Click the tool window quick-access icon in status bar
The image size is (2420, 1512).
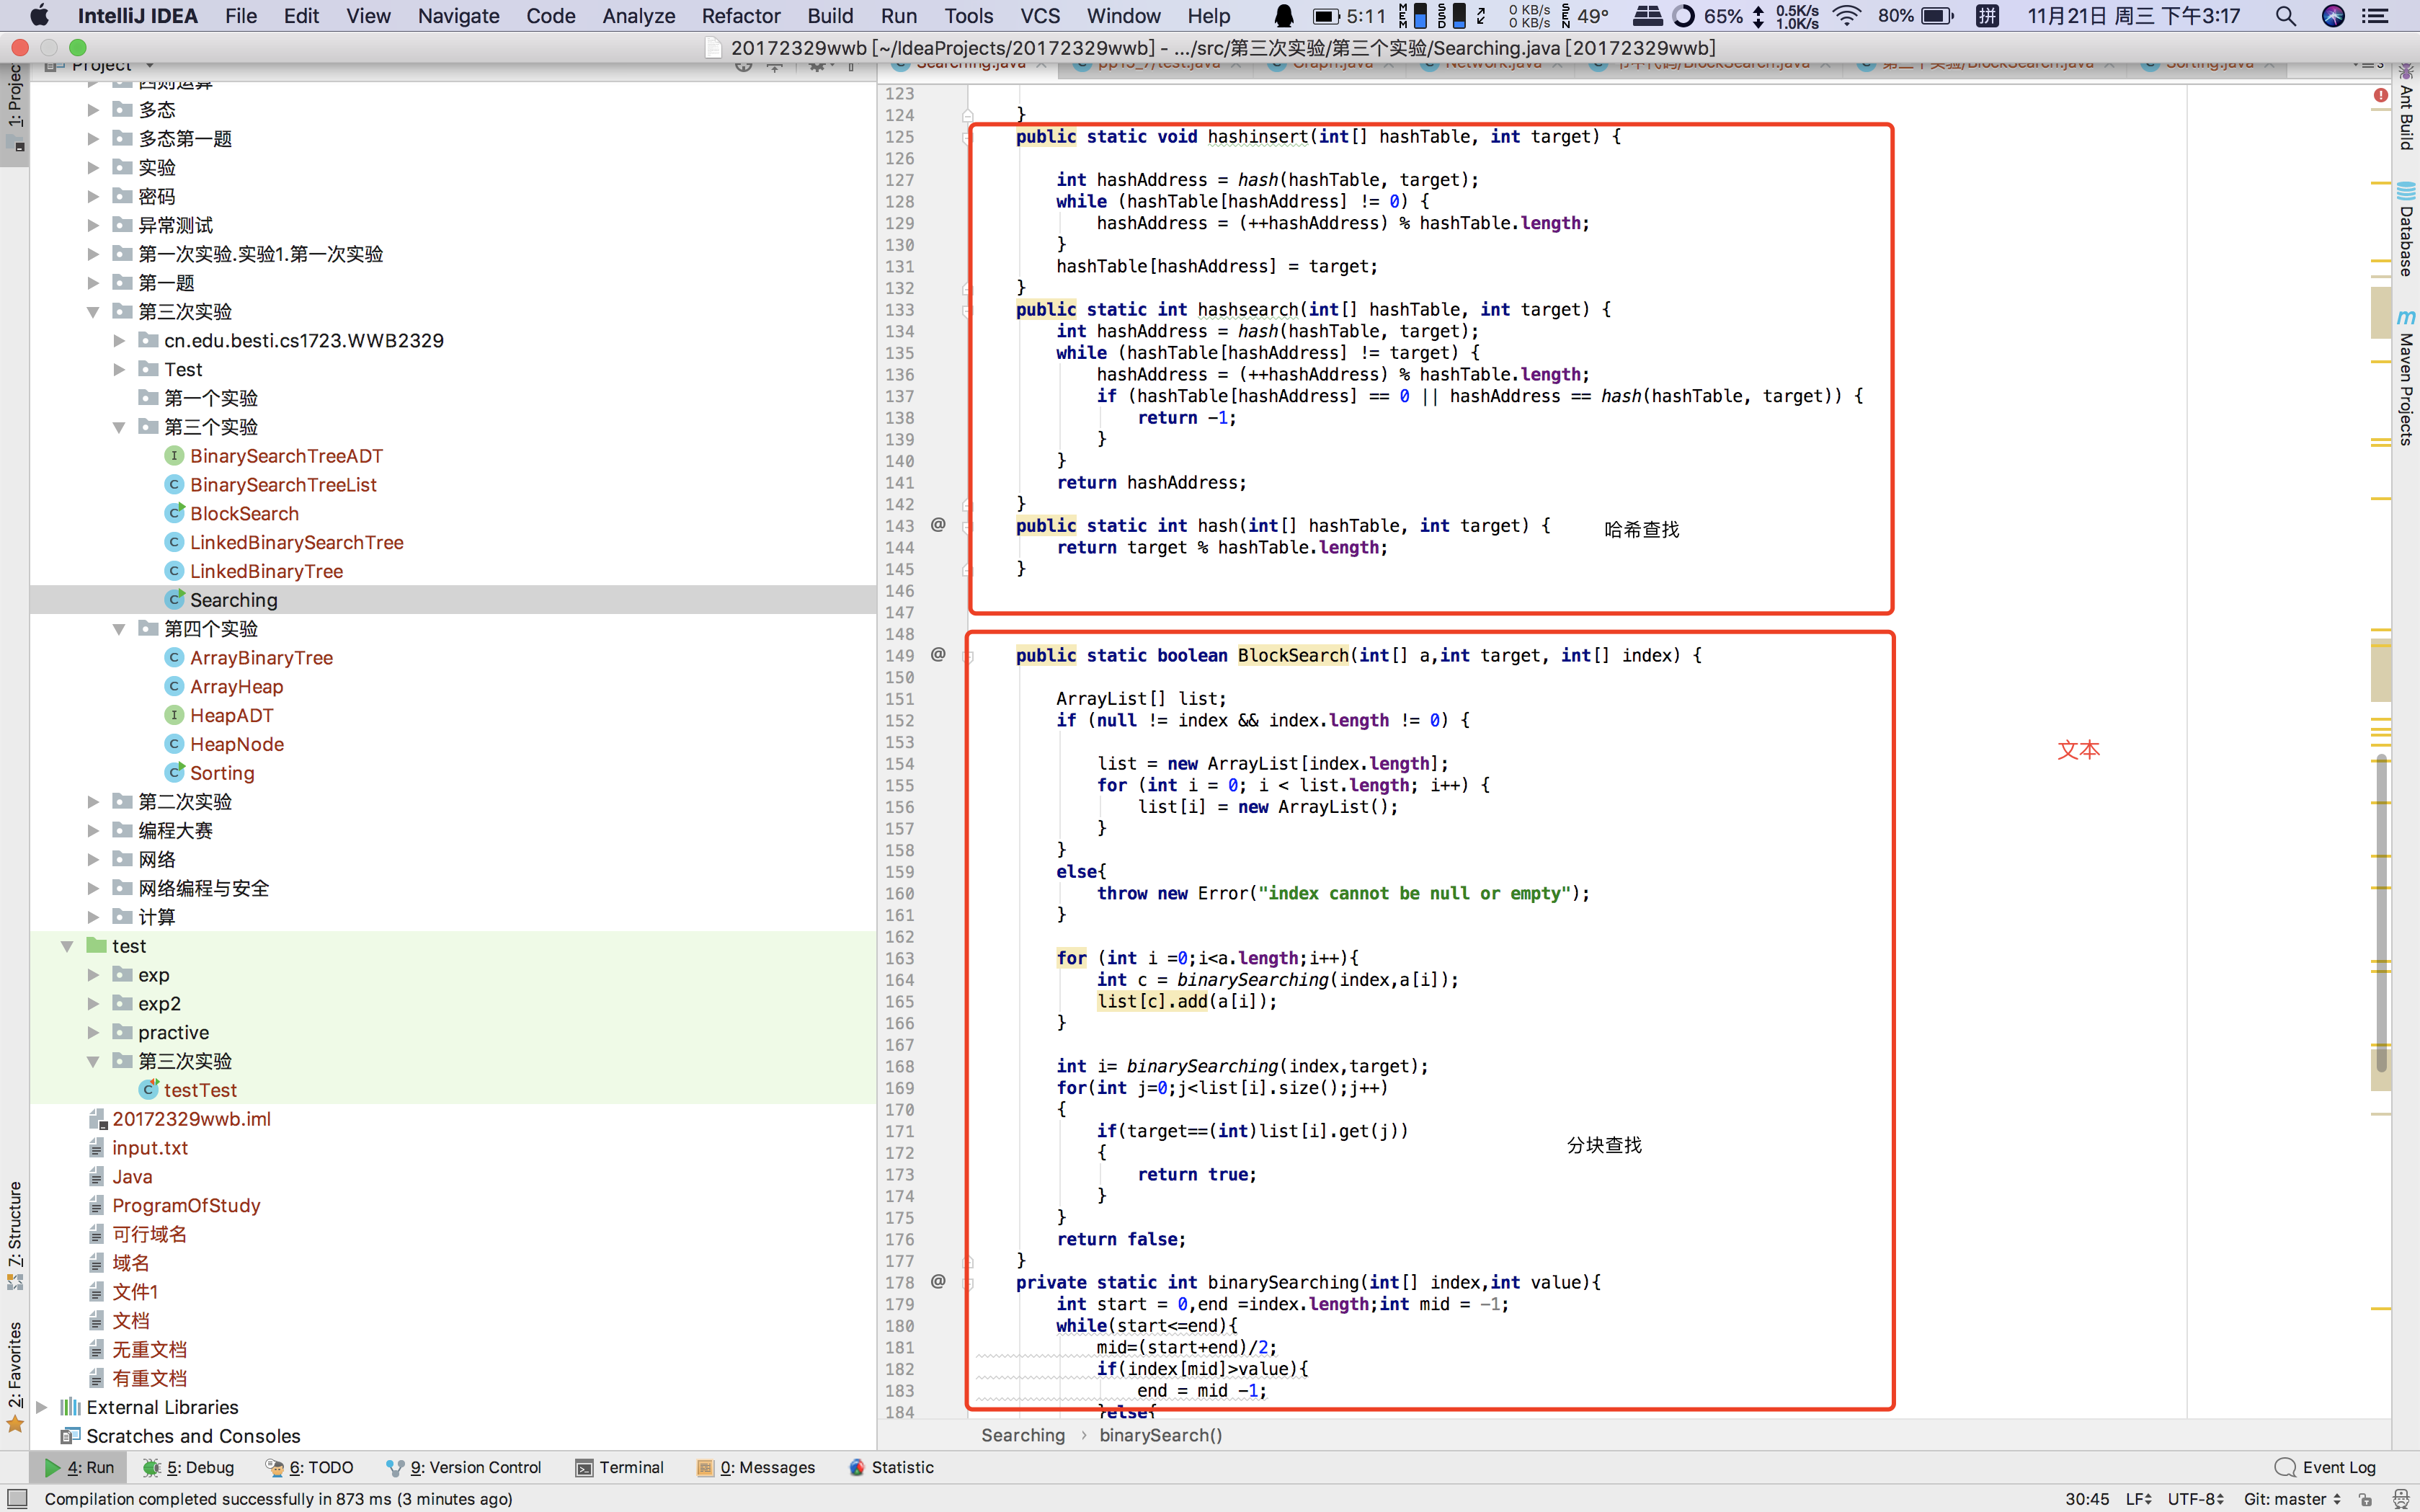[x=16, y=1498]
